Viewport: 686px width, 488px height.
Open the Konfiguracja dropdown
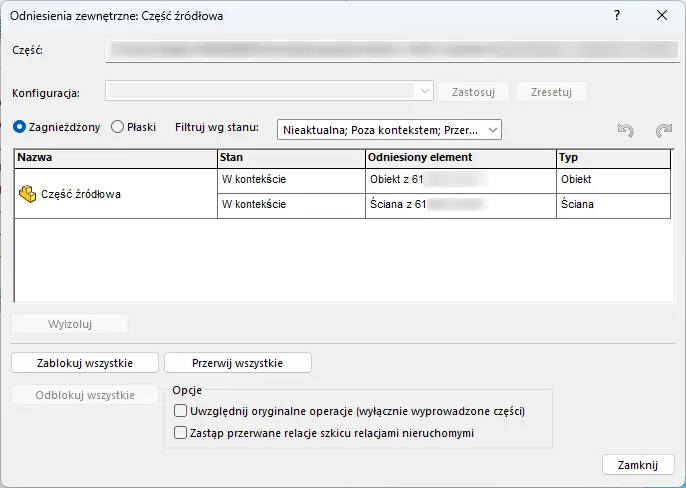[269, 91]
